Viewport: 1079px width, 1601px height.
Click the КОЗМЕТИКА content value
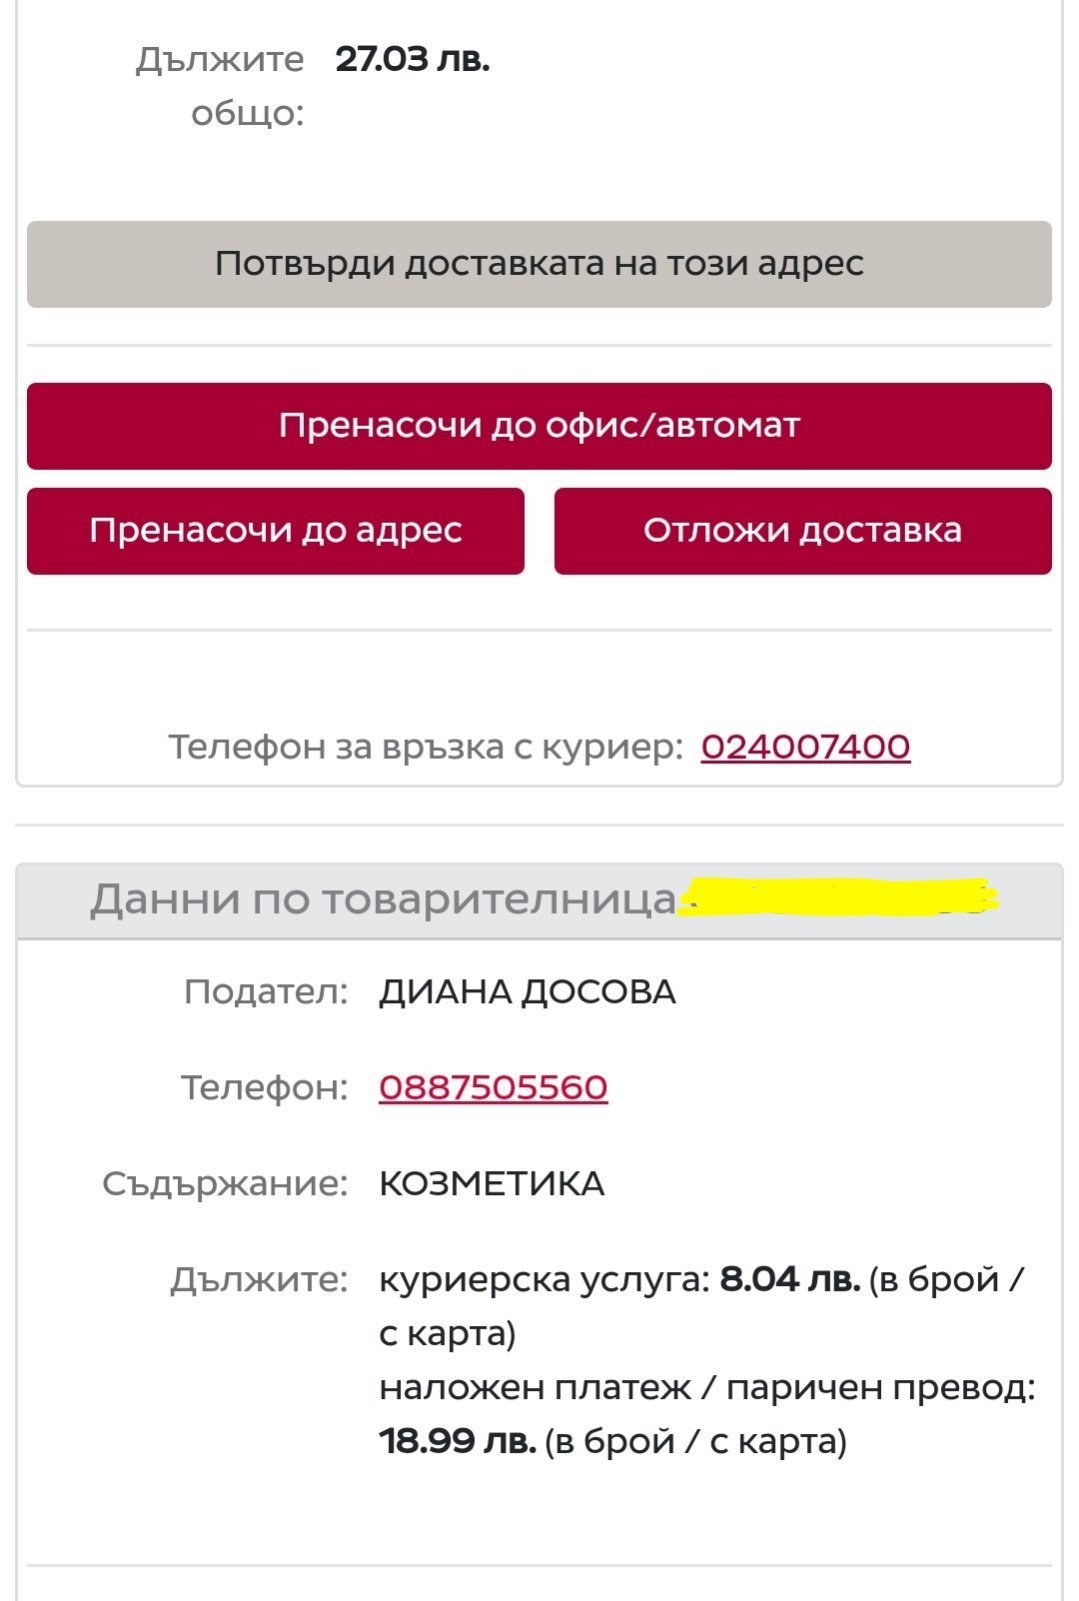[491, 1184]
